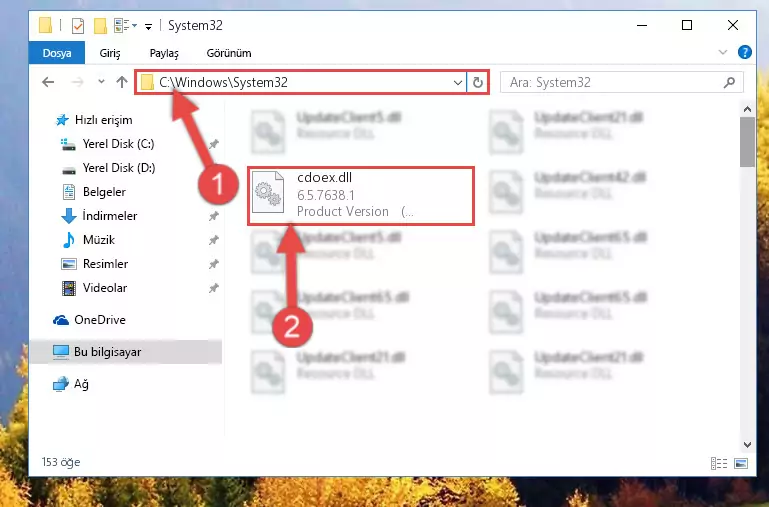Click the Properties quick access icon

(x=77, y=25)
